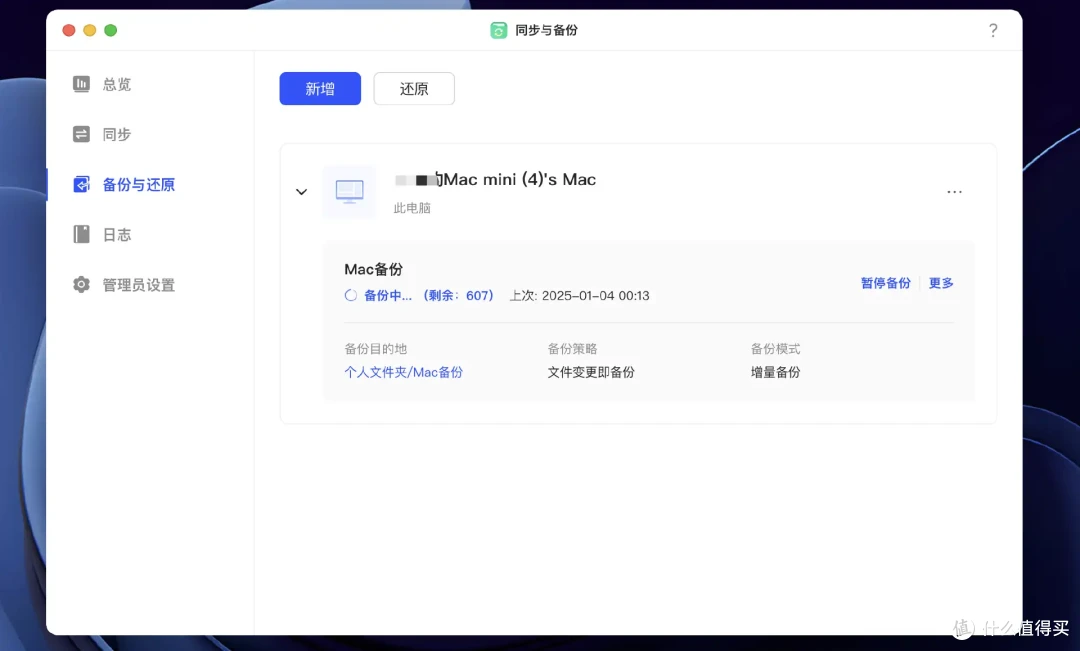Click the 还原 restore button
Viewport: 1080px width, 651px height.
(414, 88)
